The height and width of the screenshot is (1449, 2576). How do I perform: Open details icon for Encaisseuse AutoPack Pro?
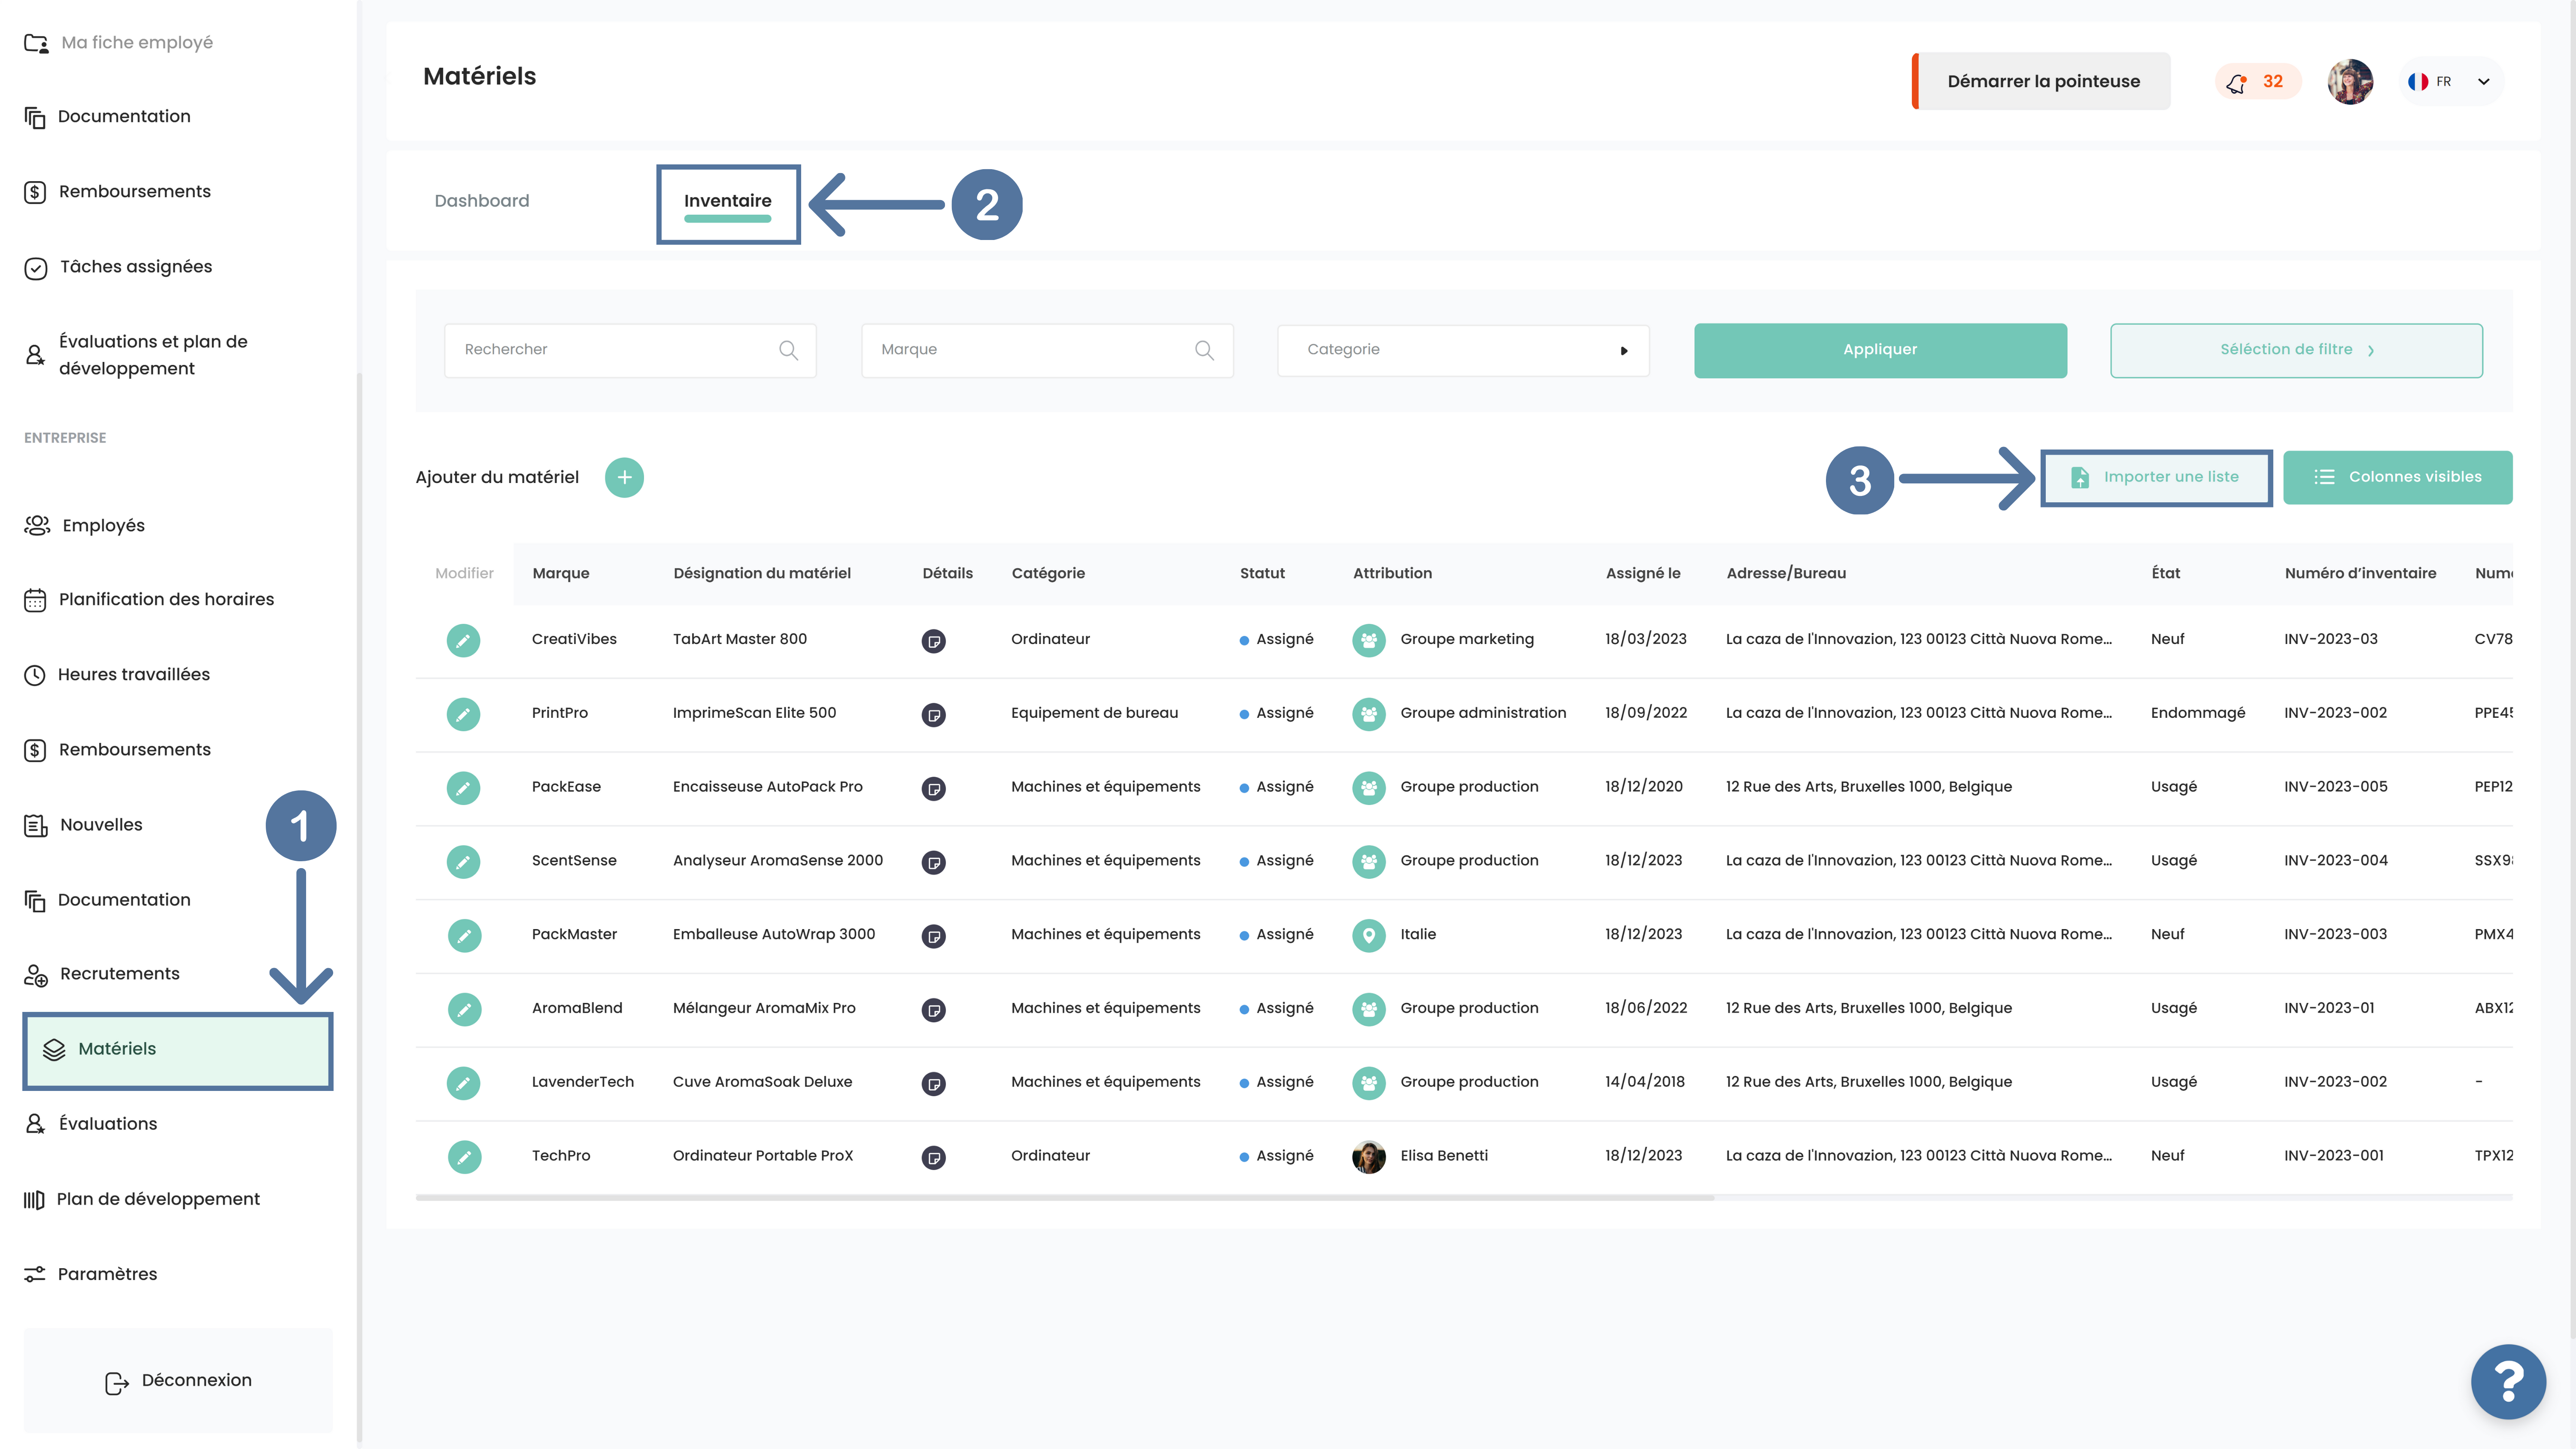(x=933, y=789)
